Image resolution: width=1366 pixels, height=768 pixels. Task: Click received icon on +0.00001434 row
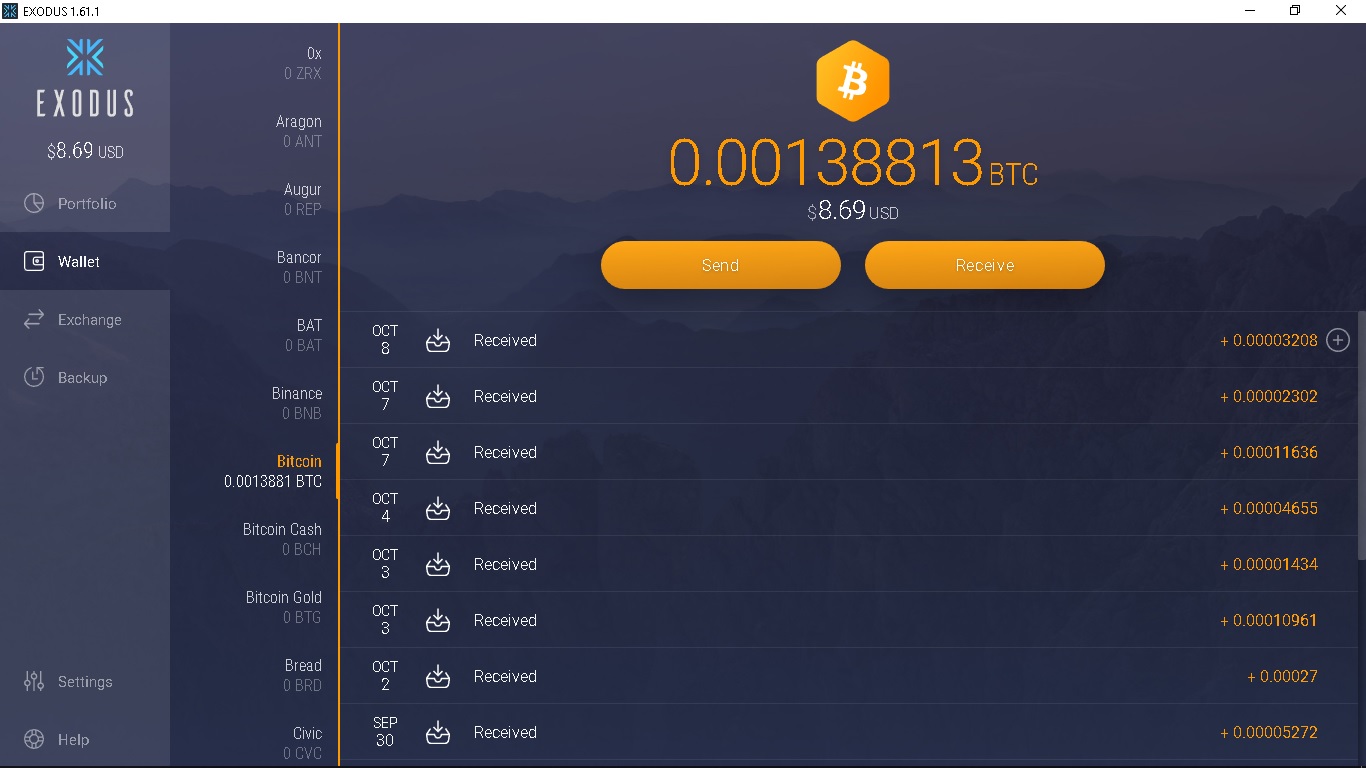tap(438, 564)
